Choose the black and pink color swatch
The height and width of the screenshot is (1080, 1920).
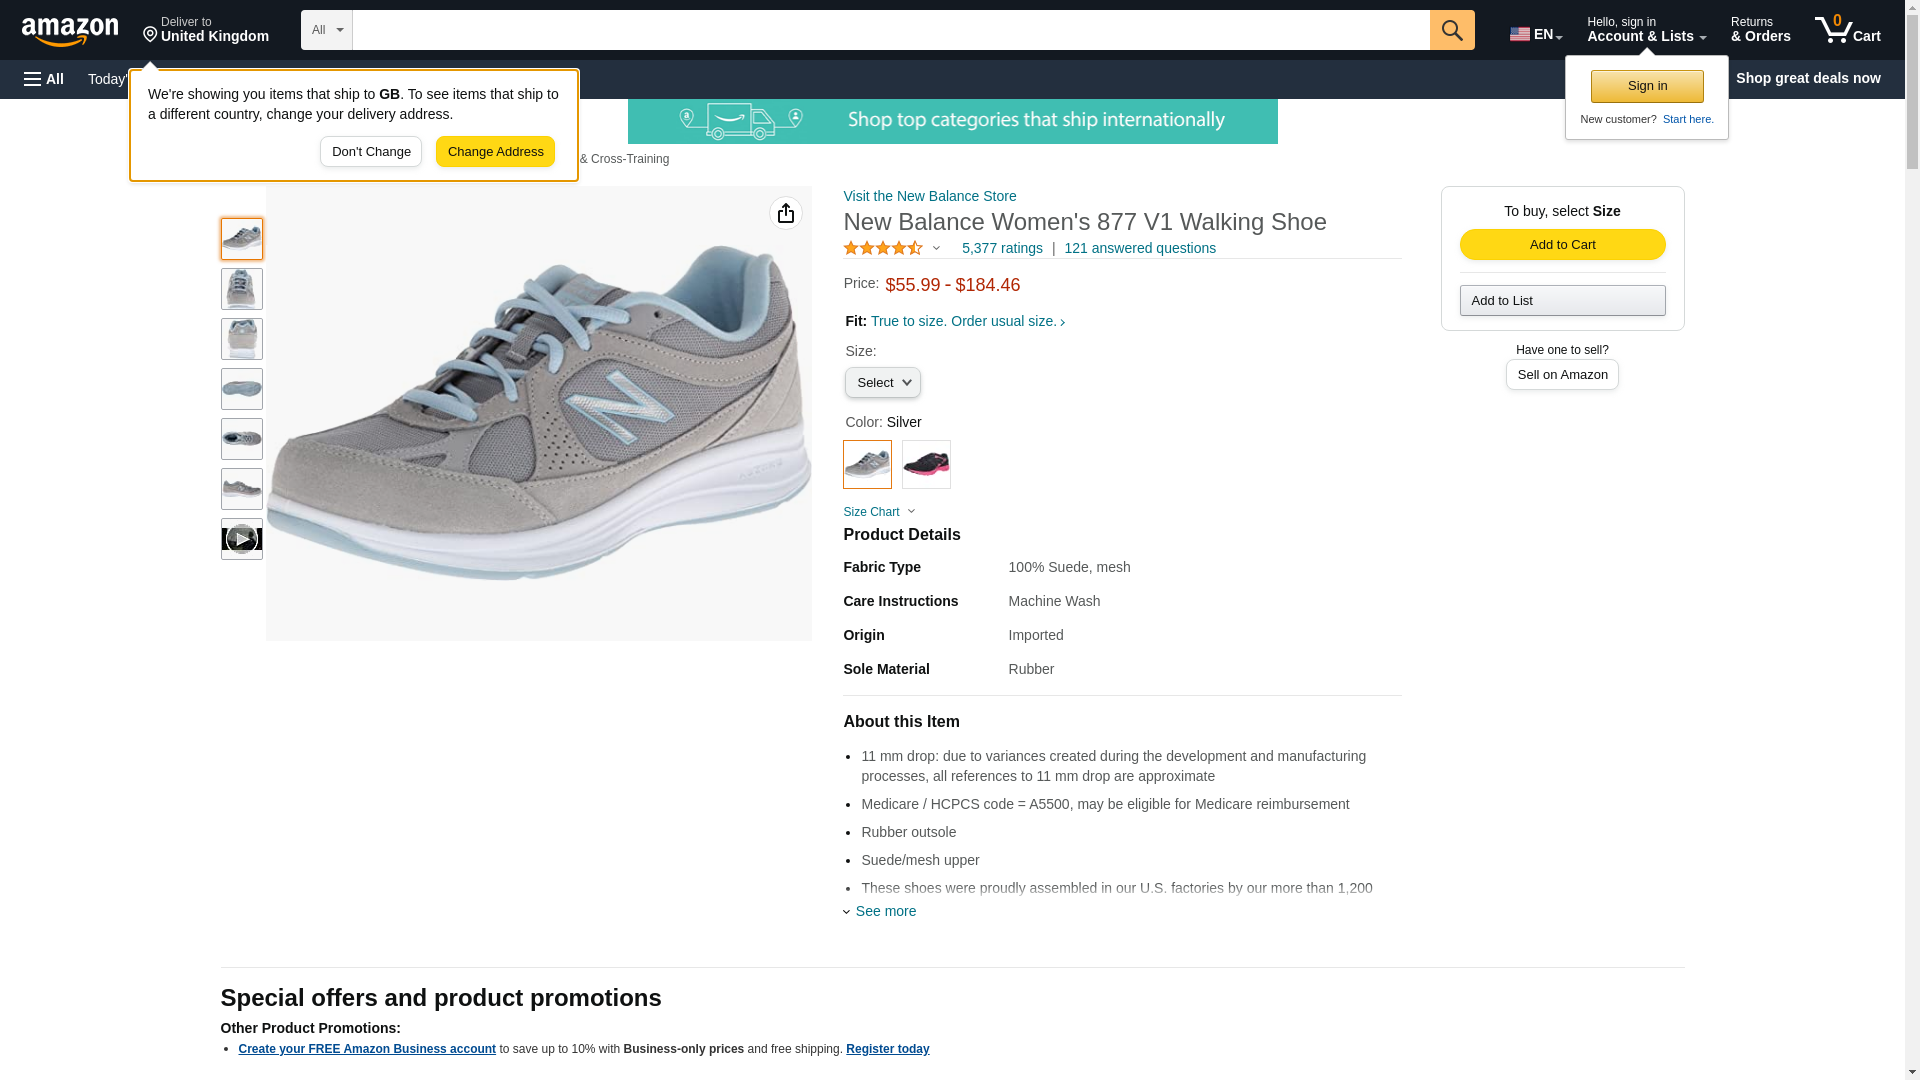point(926,465)
